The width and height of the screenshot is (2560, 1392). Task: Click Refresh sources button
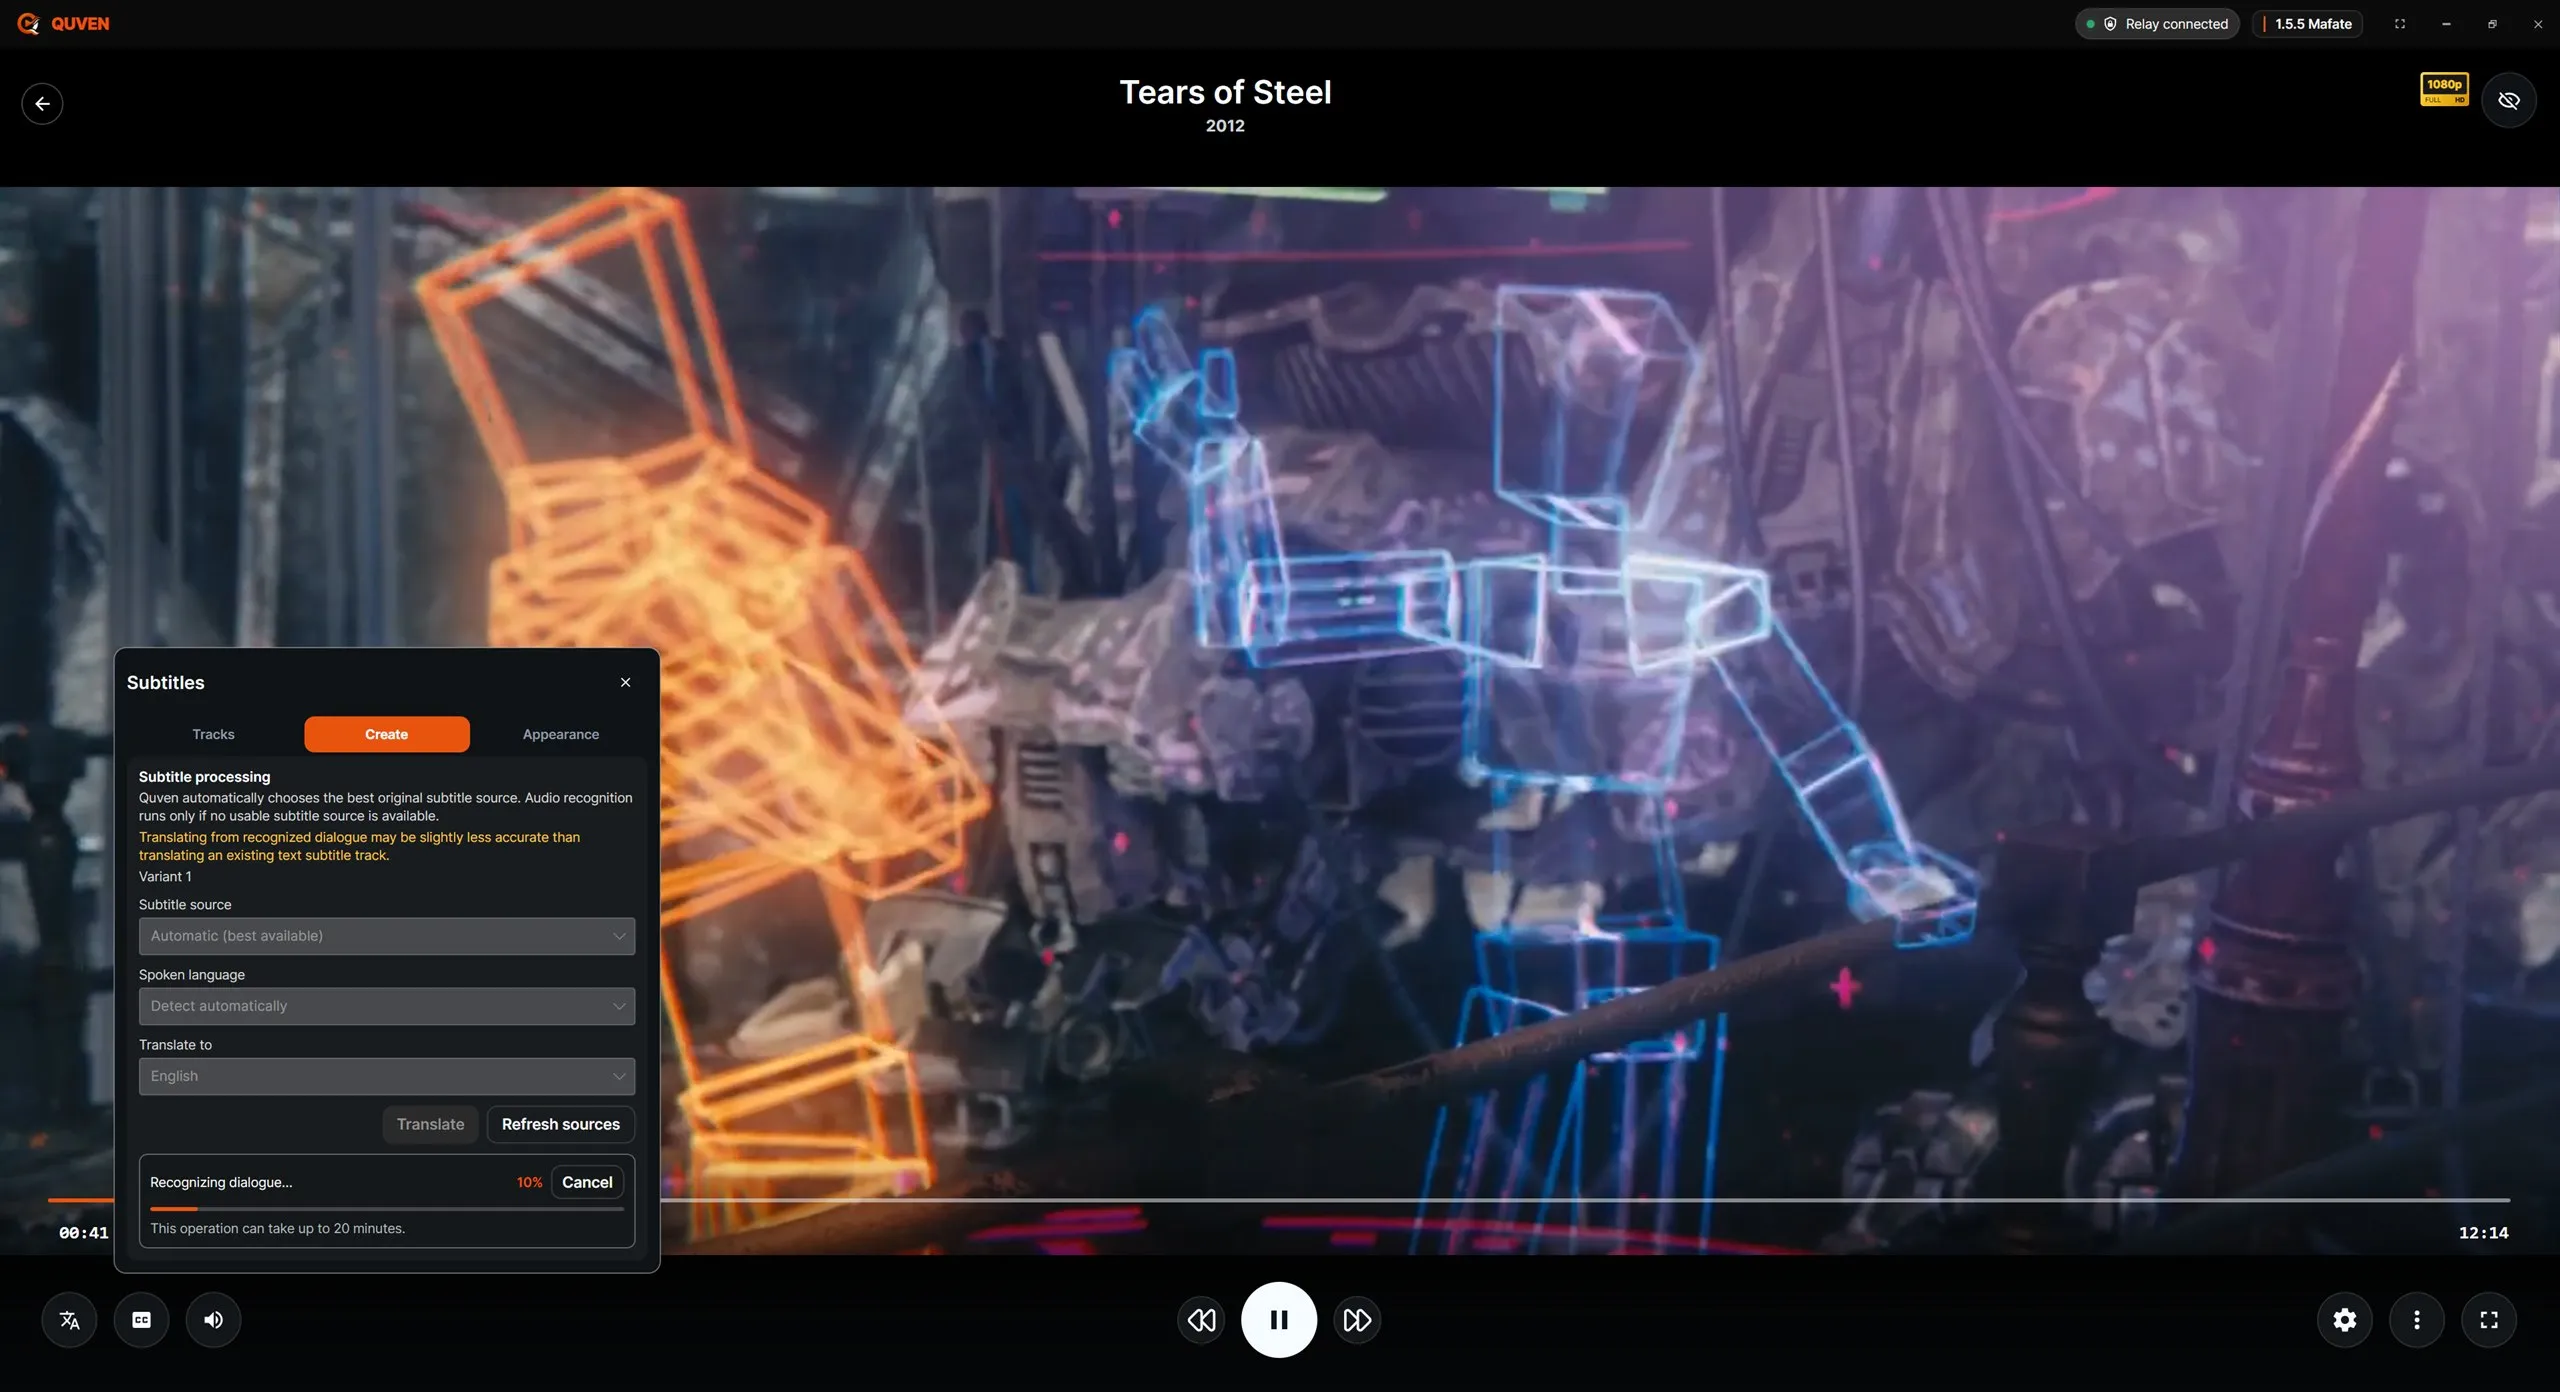click(561, 1124)
